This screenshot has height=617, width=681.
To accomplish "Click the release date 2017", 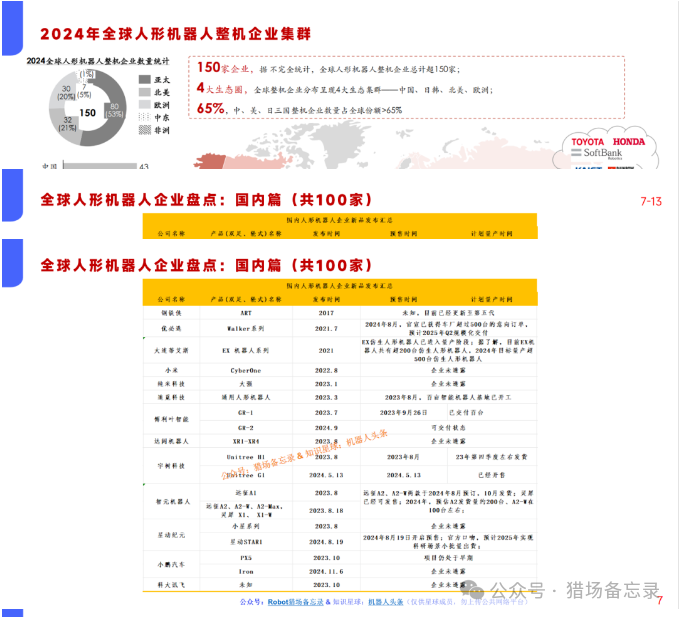I will tap(326, 313).
